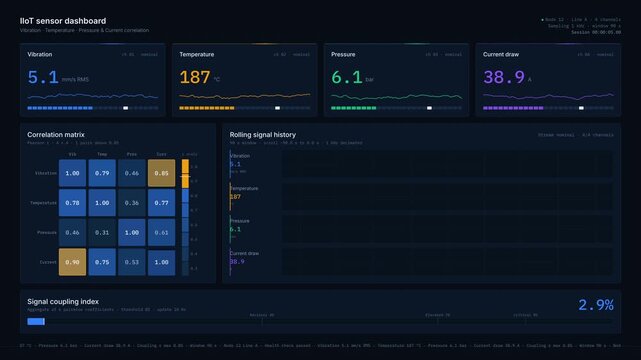
Task: Click the Temperature card value 187
Action: pos(195,77)
